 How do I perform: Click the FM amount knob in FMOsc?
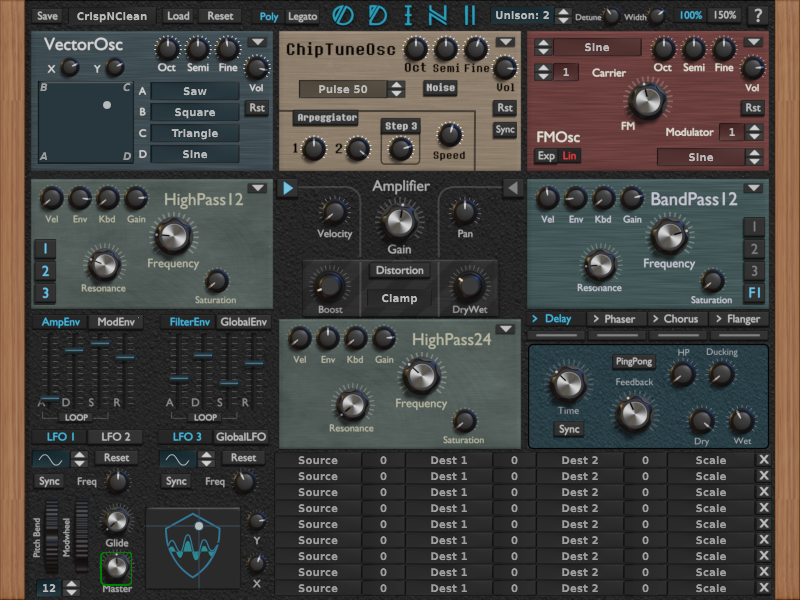(x=647, y=100)
